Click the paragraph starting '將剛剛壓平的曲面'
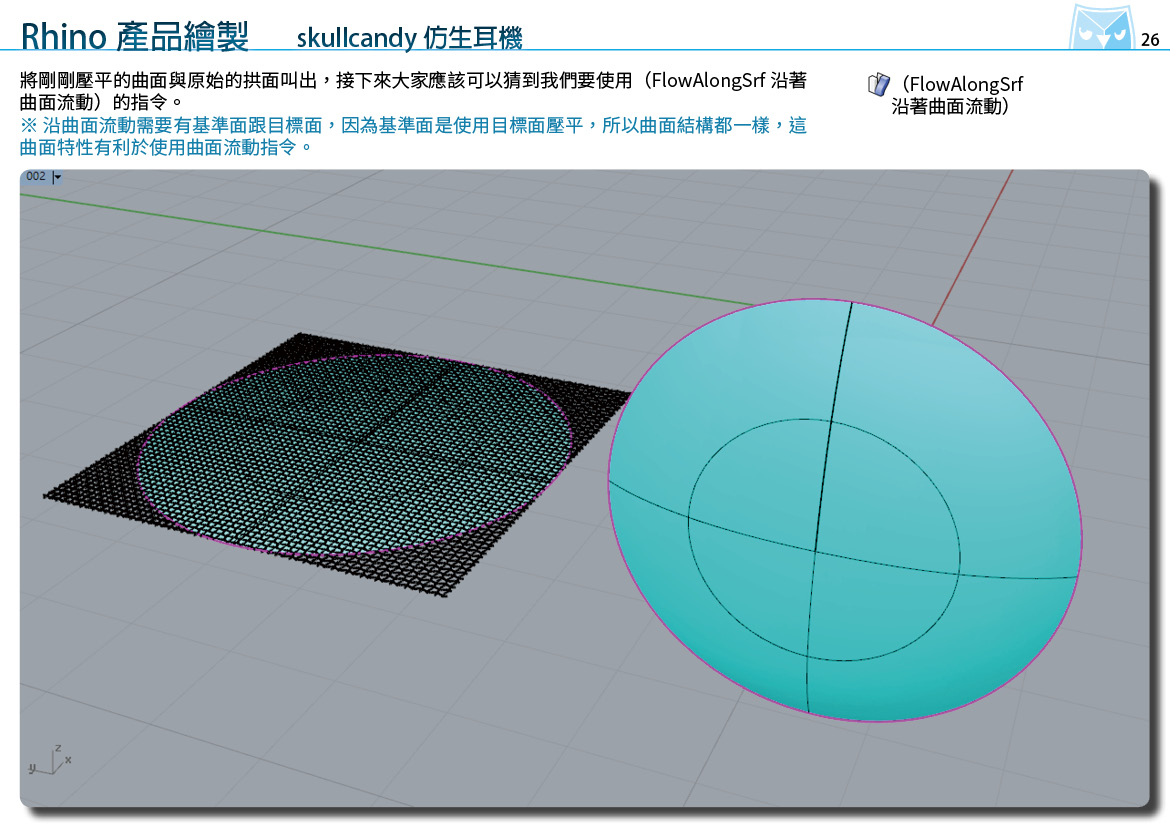The height and width of the screenshot is (827, 1170). (413, 90)
